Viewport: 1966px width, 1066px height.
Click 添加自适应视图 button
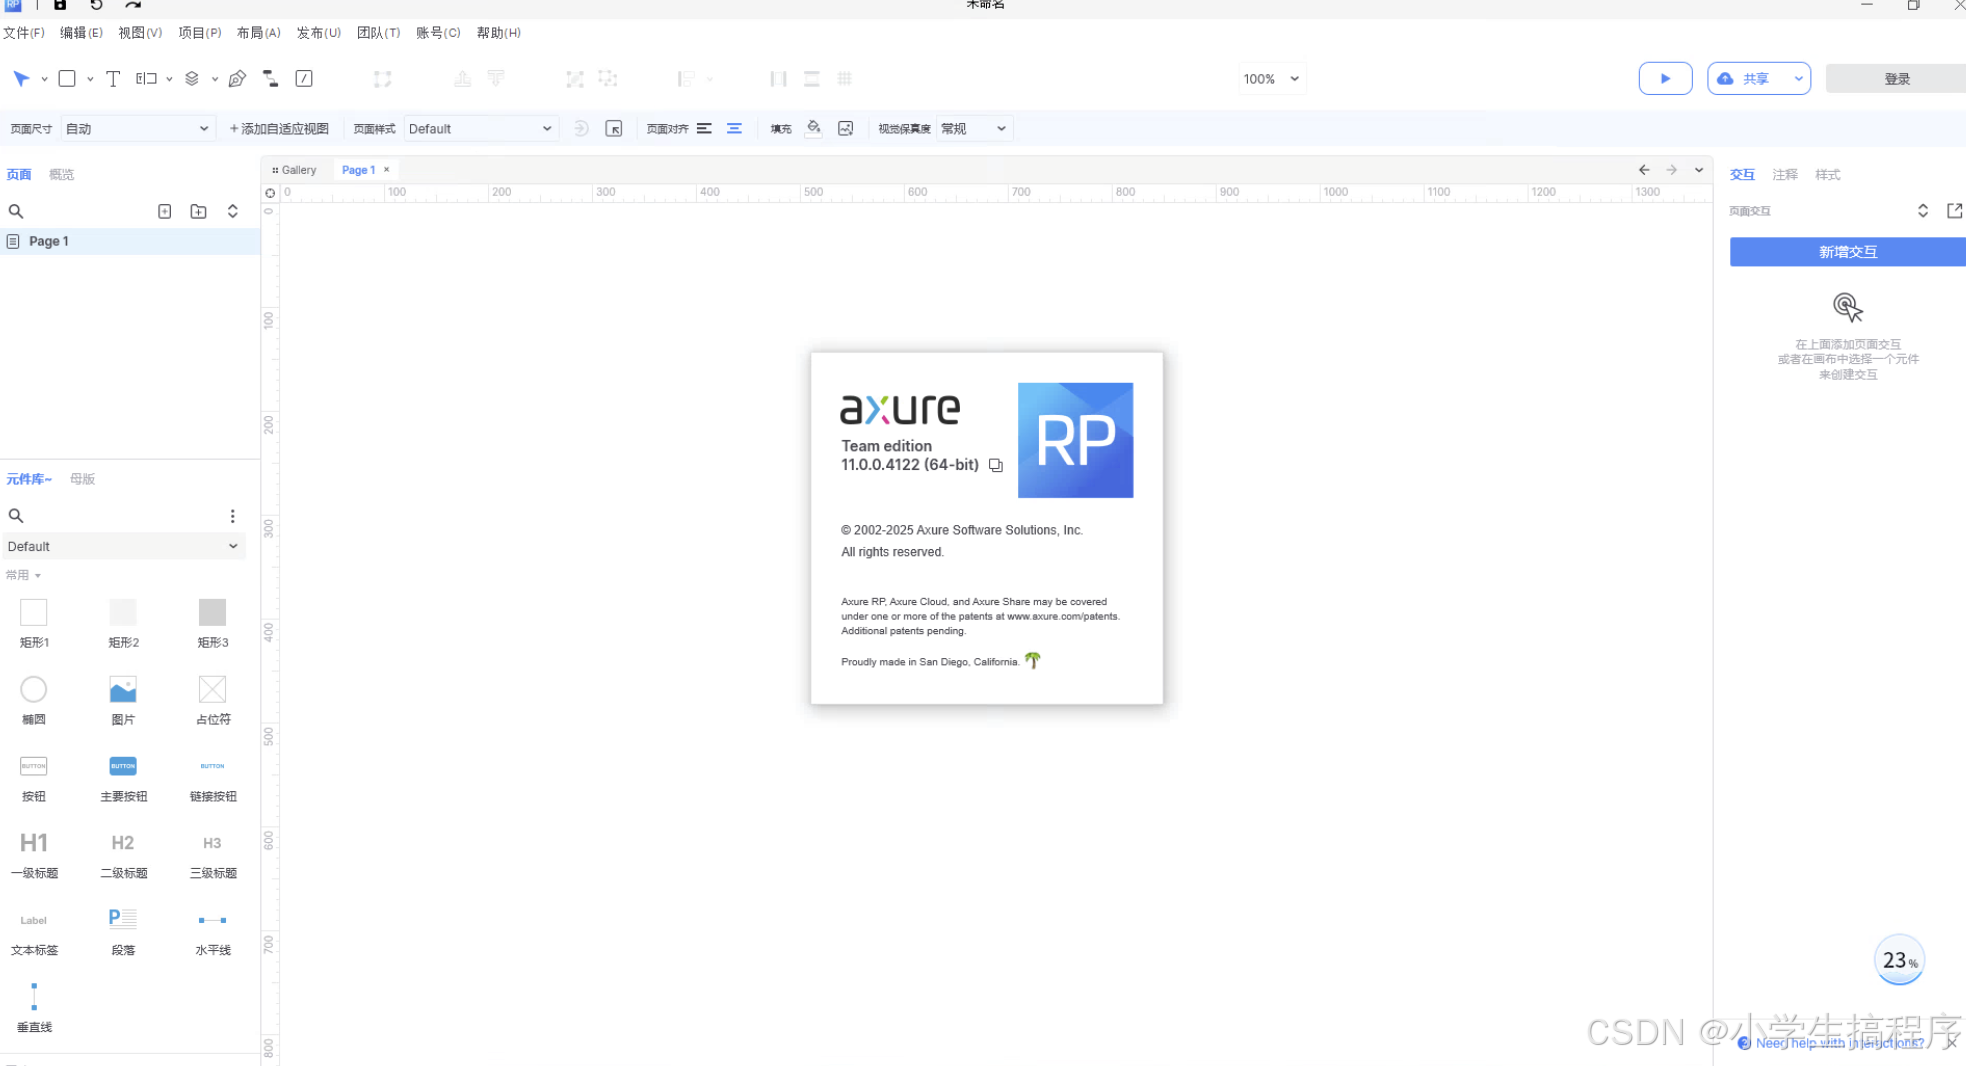coord(279,129)
